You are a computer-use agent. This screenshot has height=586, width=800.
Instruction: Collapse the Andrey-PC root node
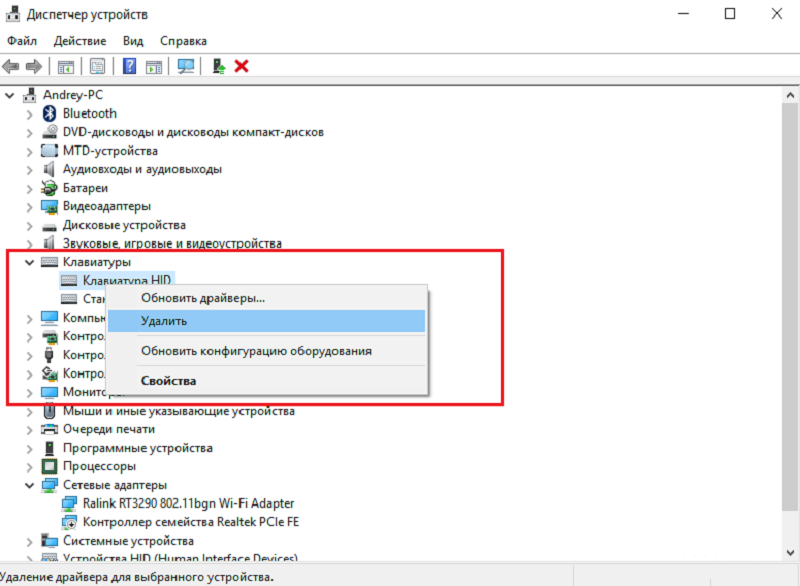(10, 95)
